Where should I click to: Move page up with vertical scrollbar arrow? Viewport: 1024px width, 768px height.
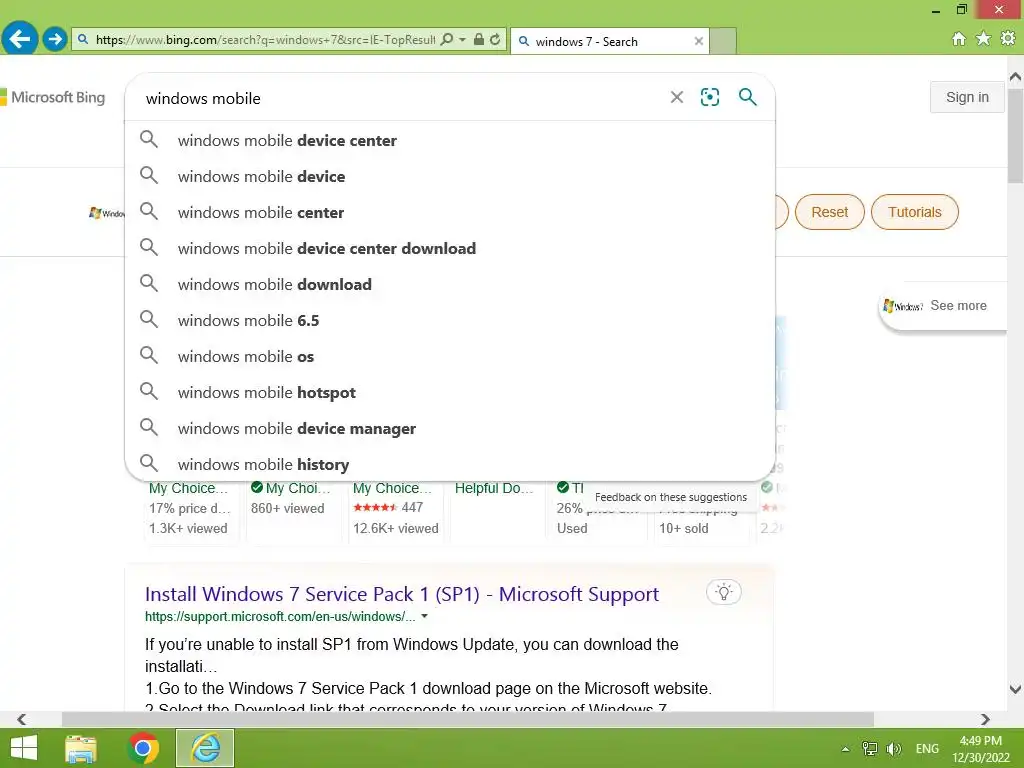[x=1016, y=77]
